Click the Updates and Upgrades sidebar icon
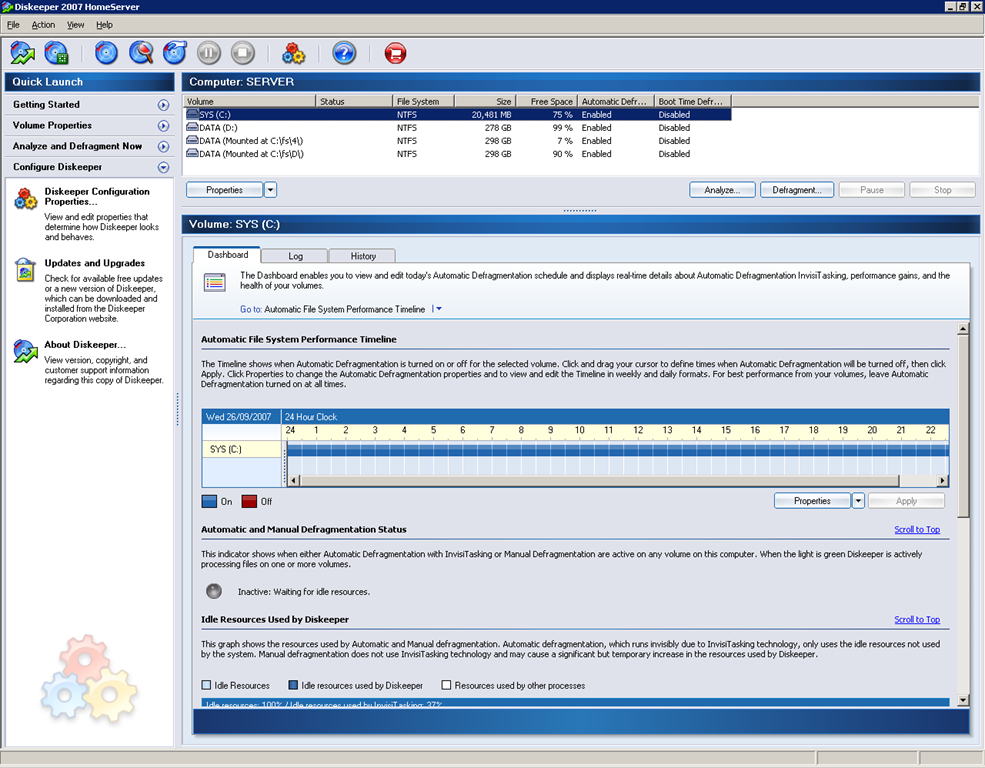 [25, 270]
